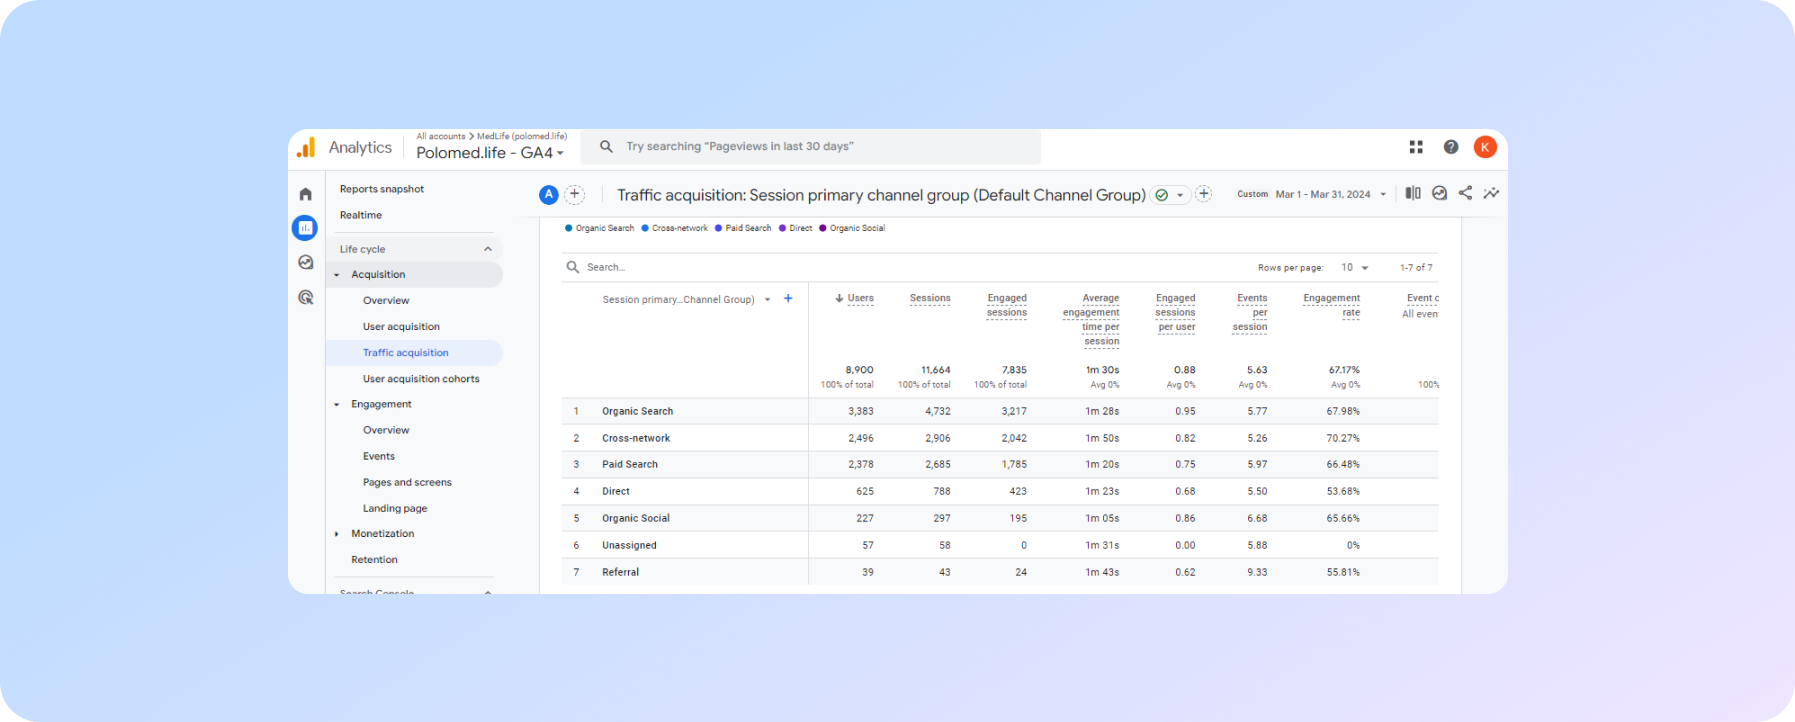Focus the top Try searching Pageviews field
Screen dimensions: 1795x722
(x=811, y=147)
